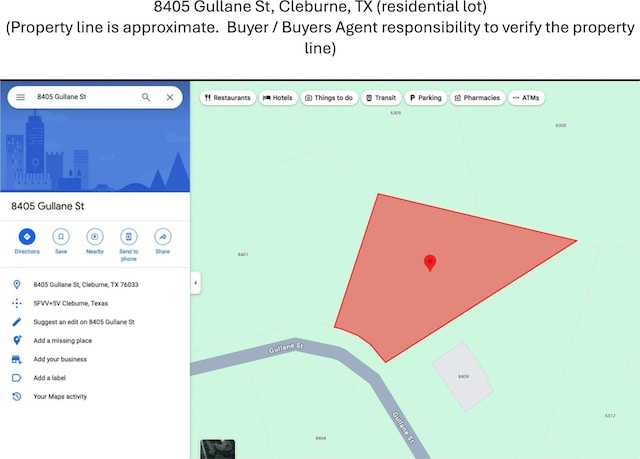
Task: Click the storefront business icon
Action: tap(17, 359)
